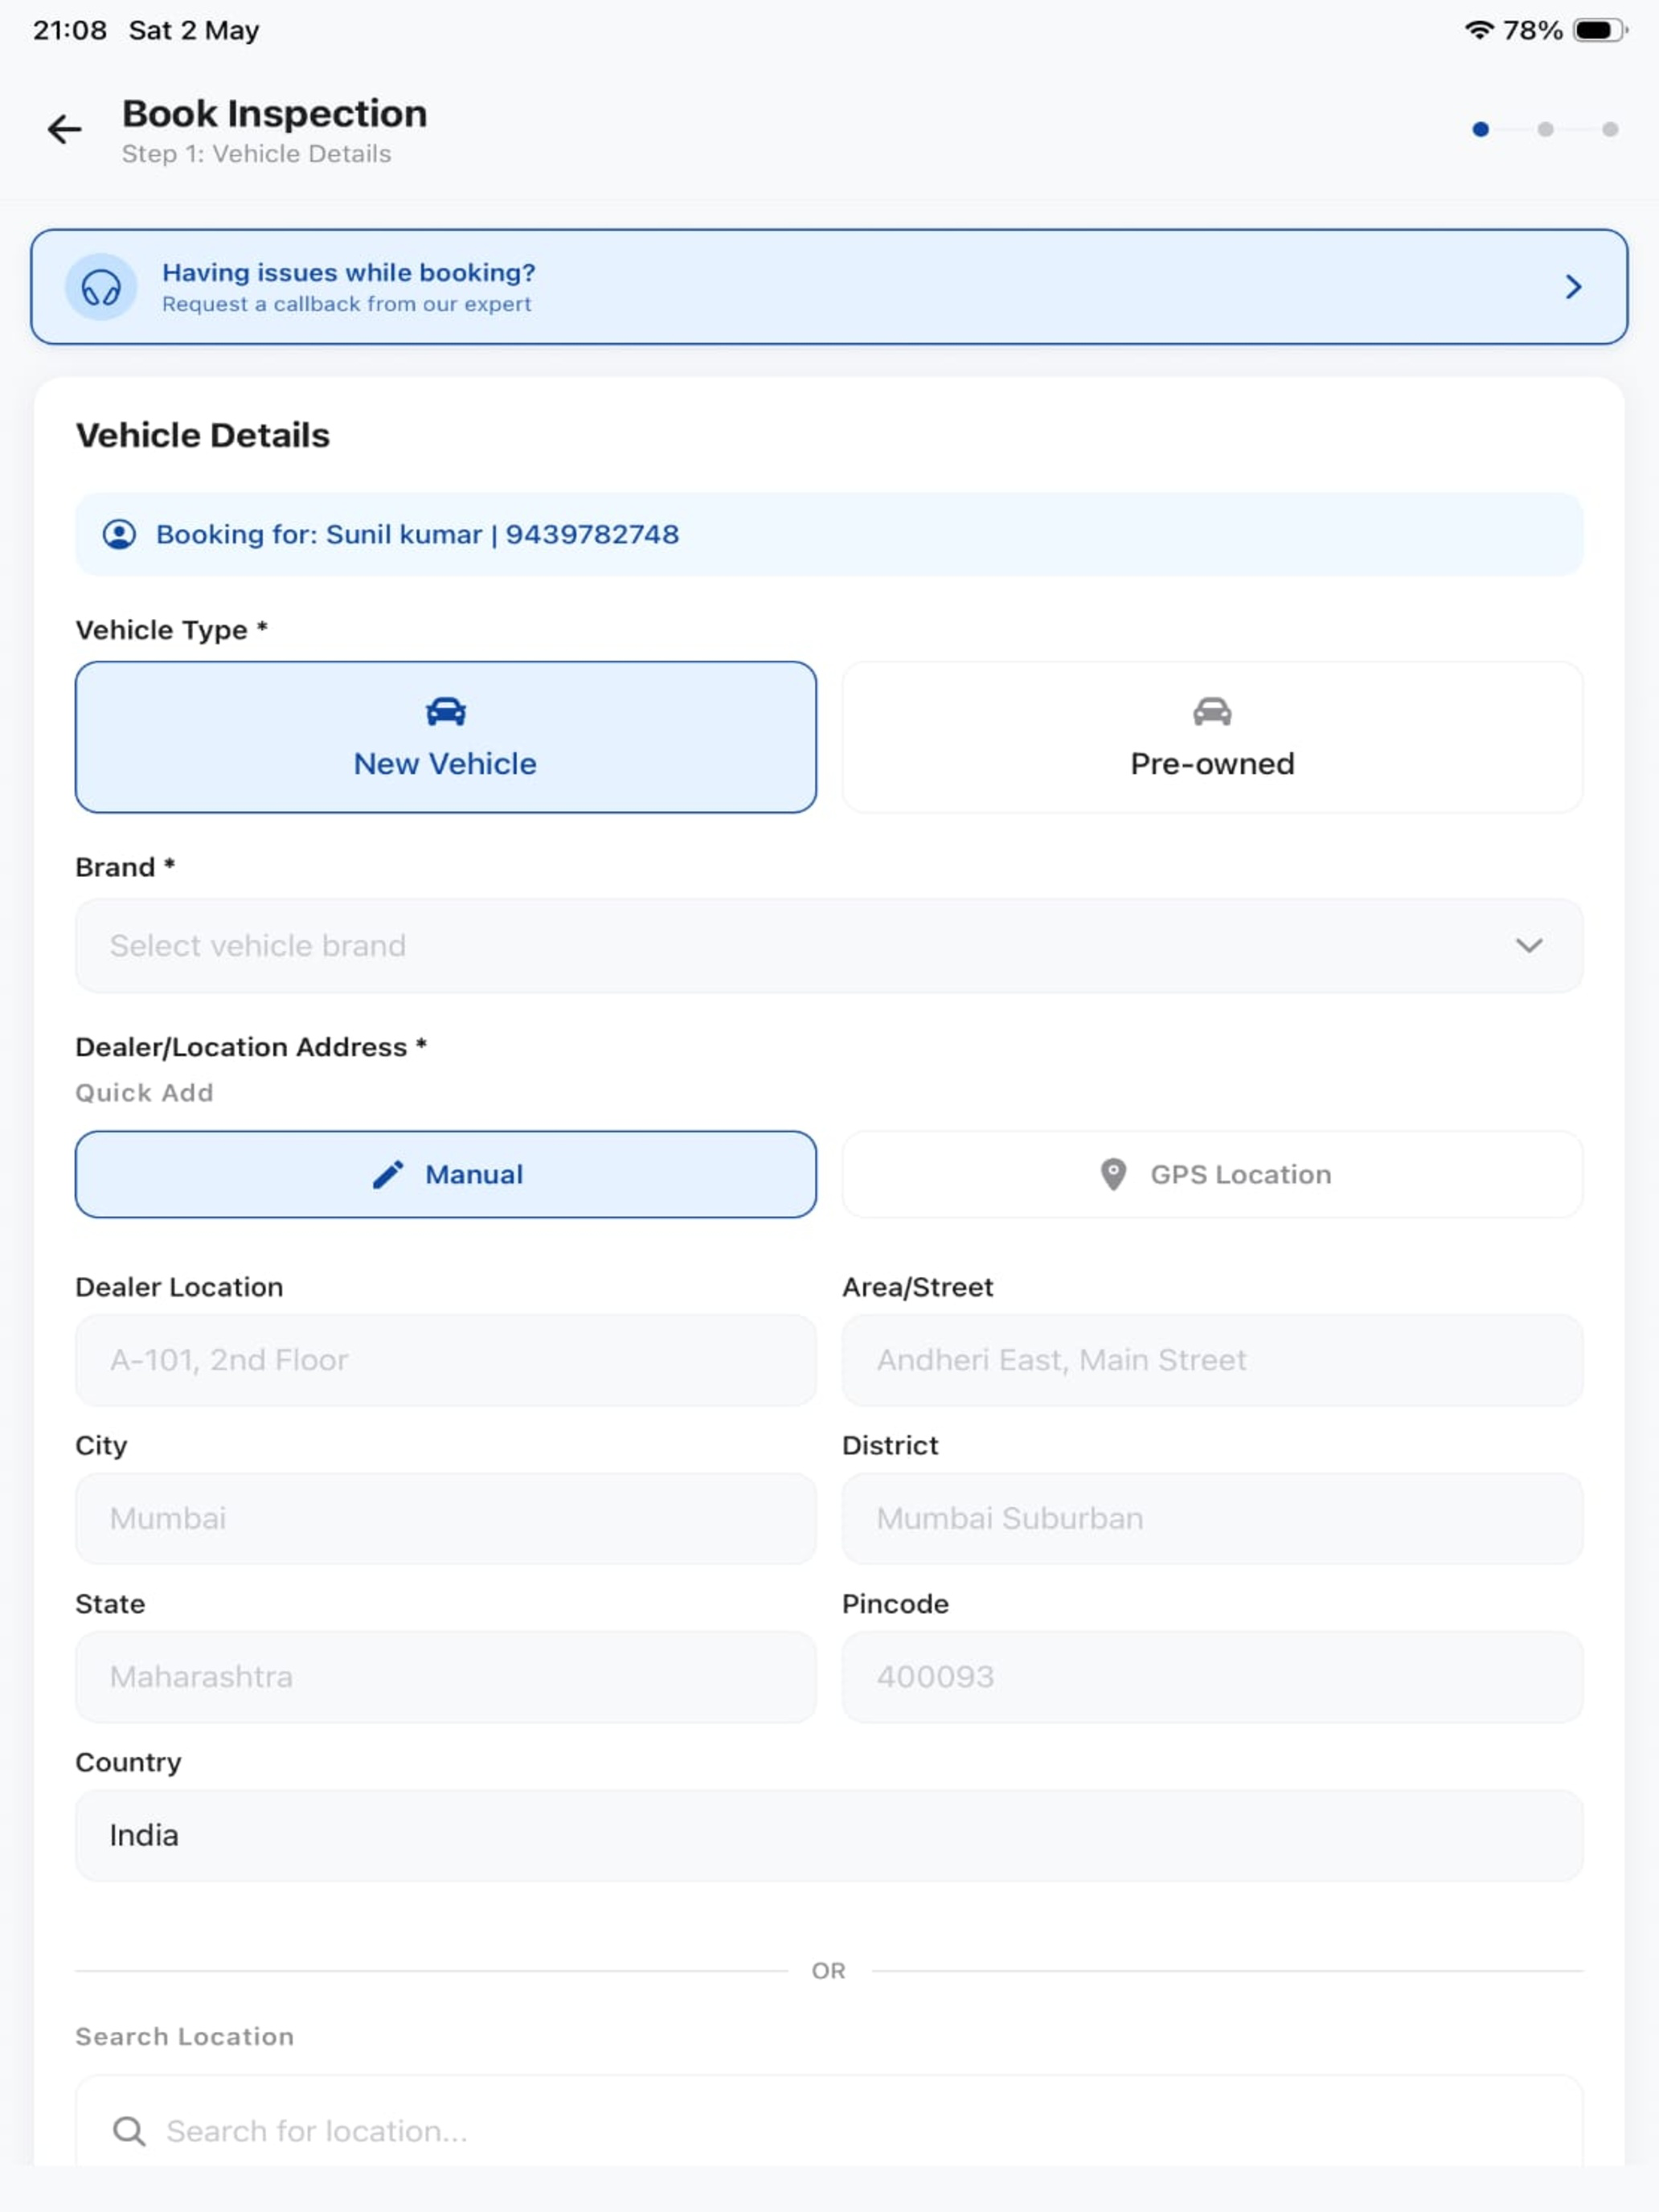
Task: Tap 'Request a callback from our expert'
Action: point(347,304)
